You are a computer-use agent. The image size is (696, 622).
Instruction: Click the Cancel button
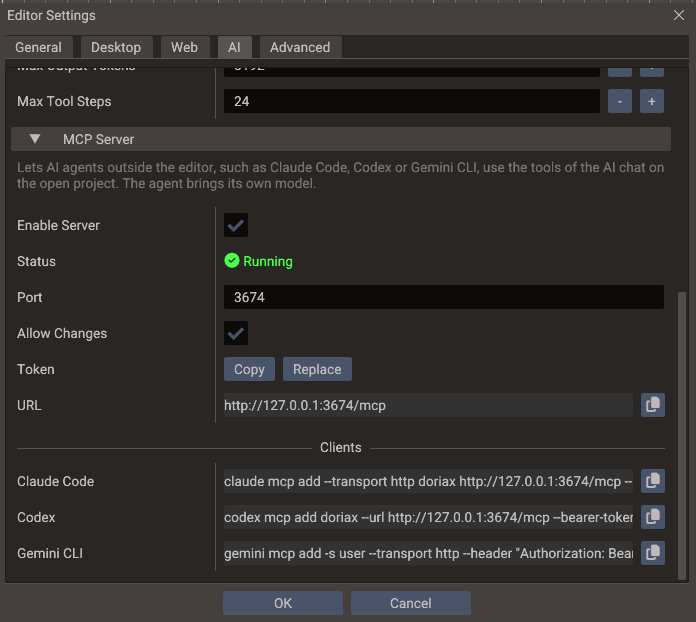click(x=411, y=603)
